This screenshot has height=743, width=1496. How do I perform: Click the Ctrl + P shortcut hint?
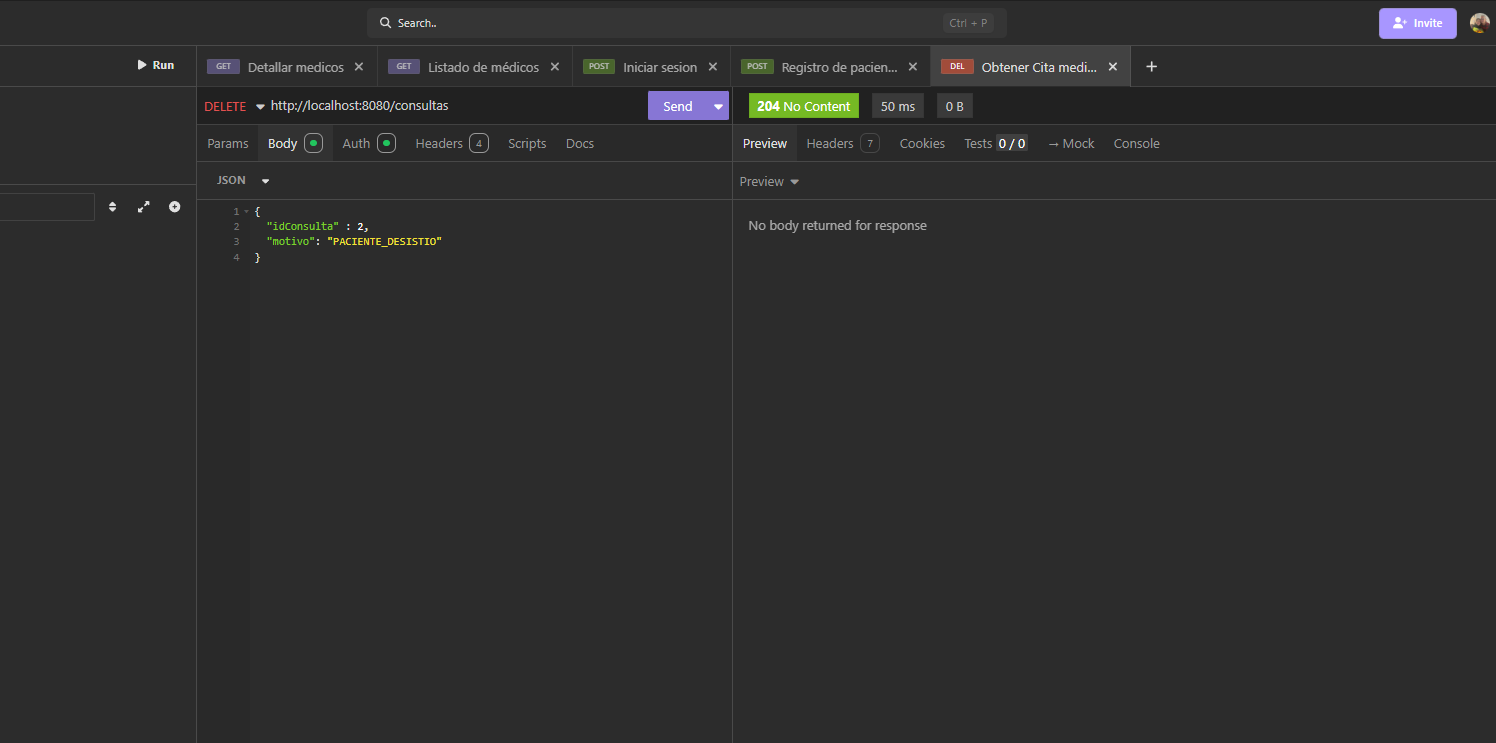(x=968, y=23)
